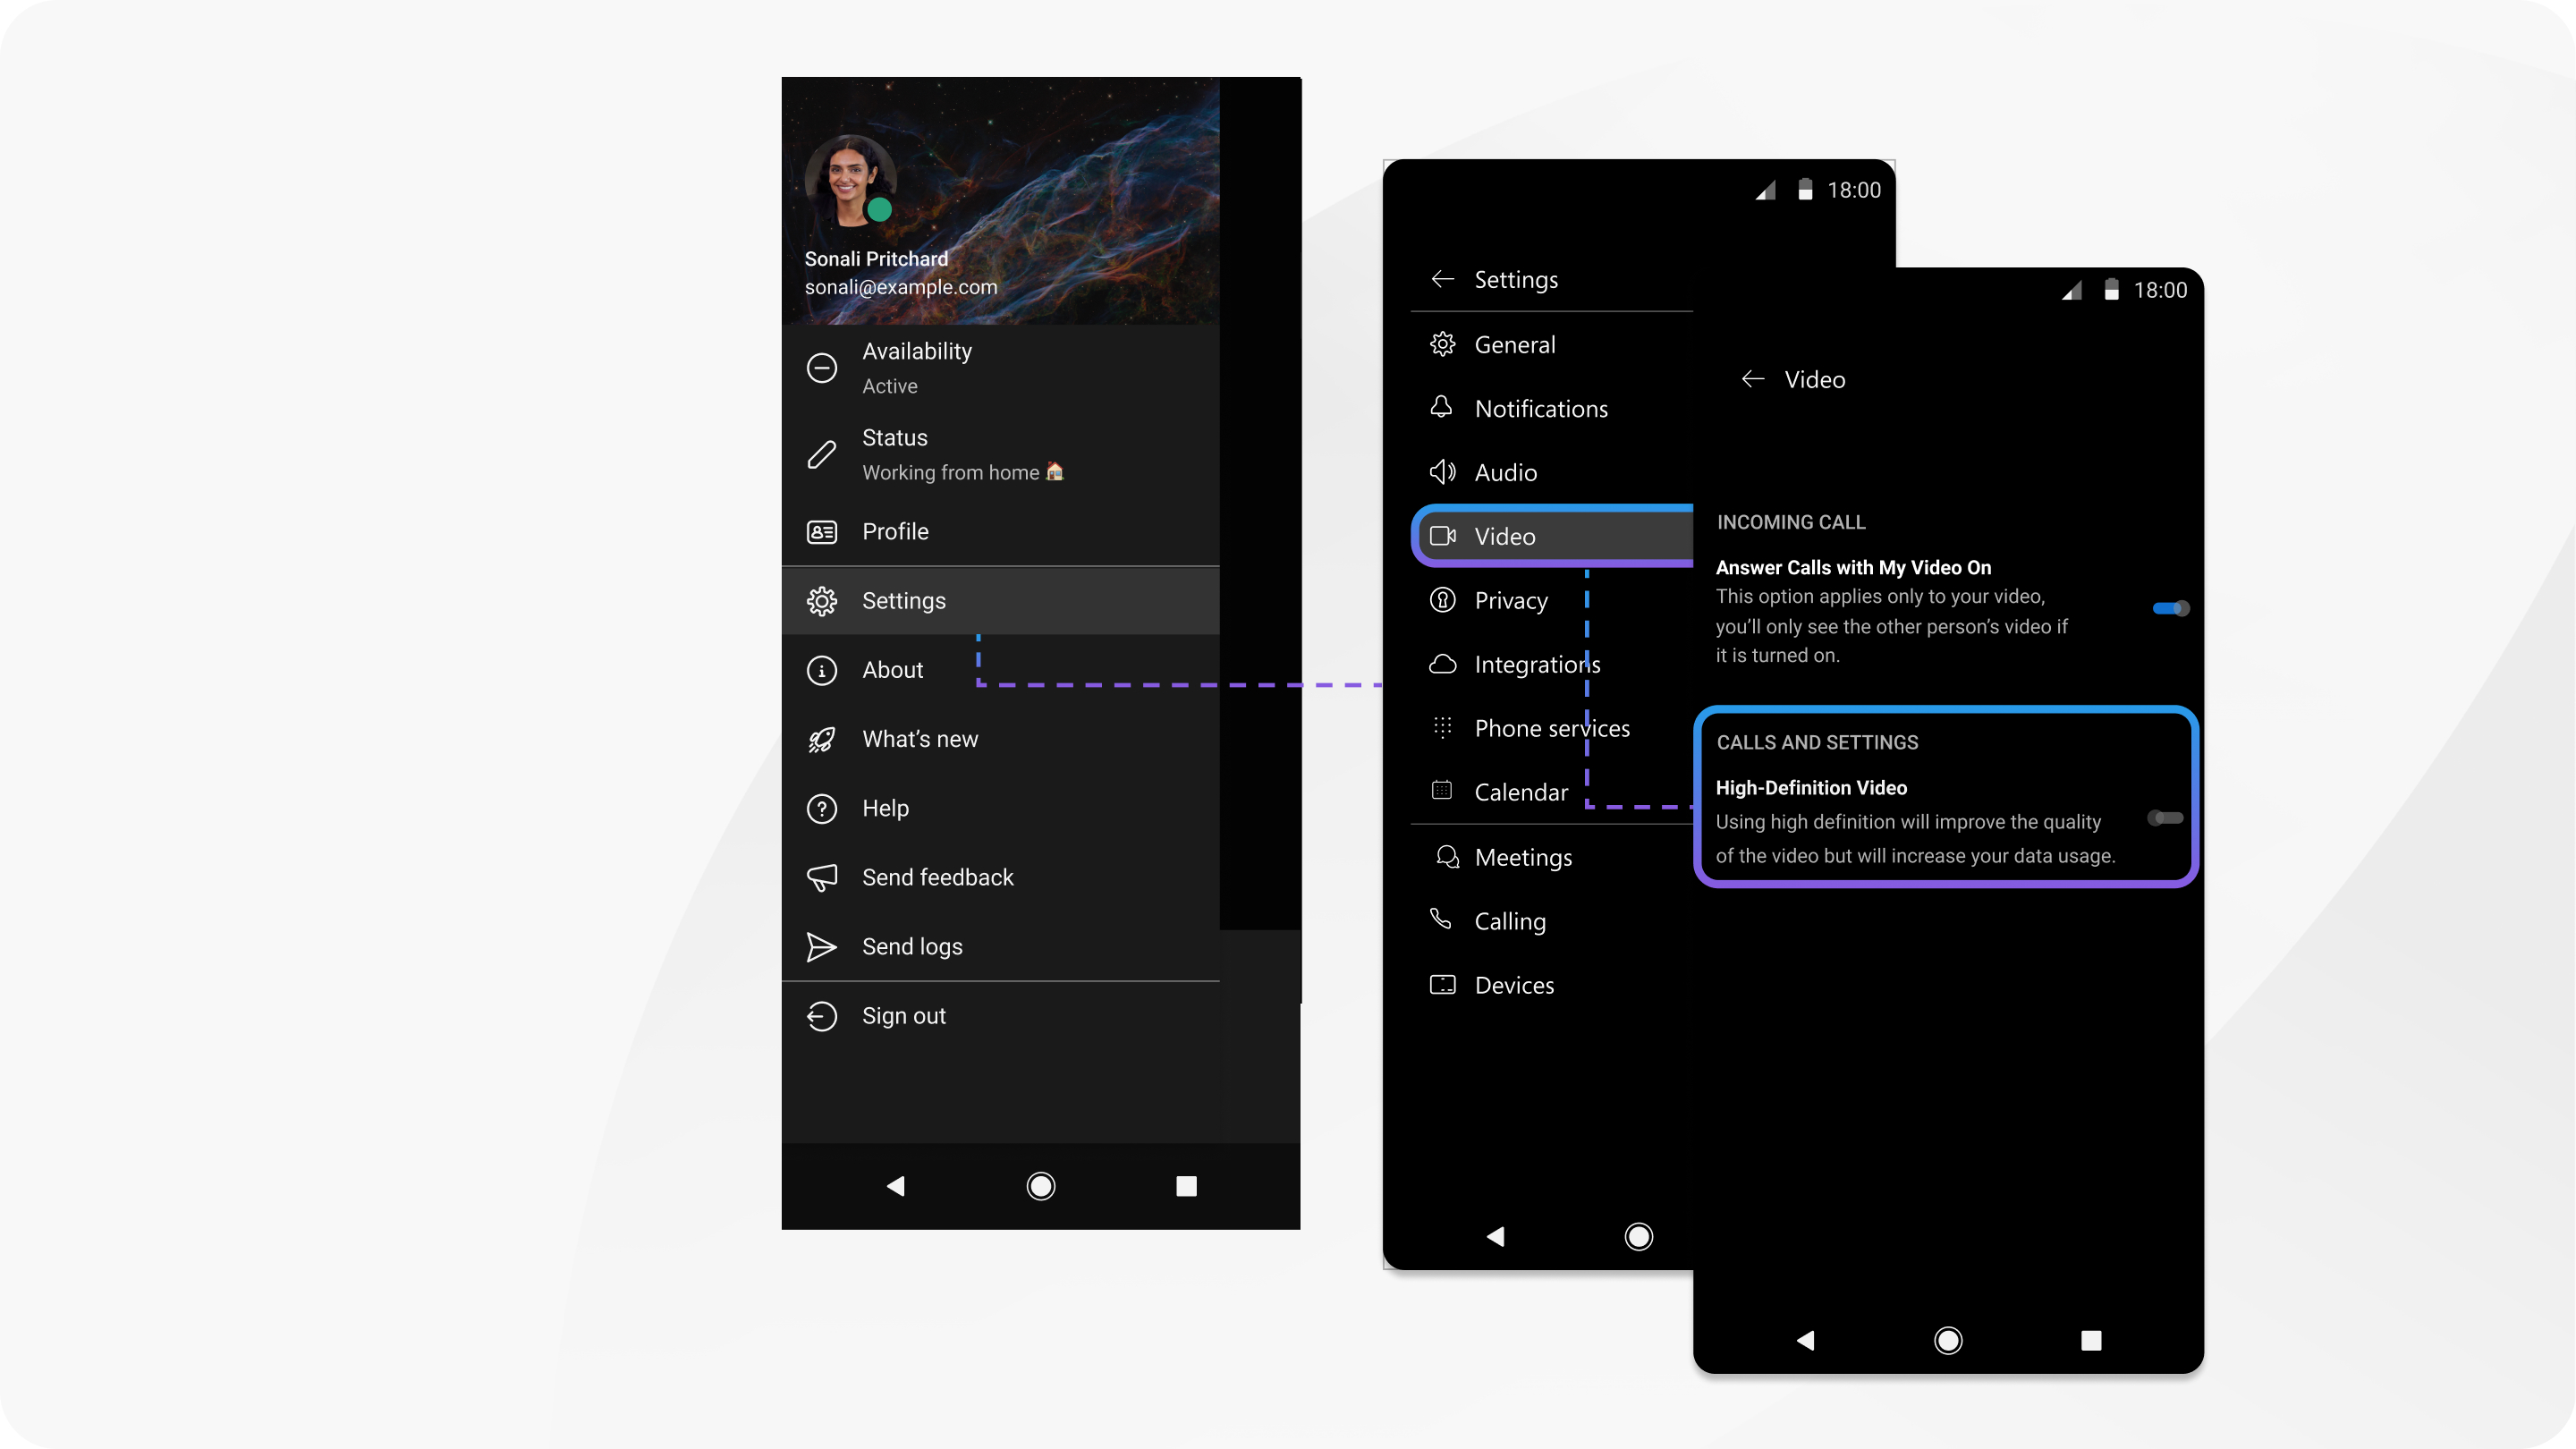Open the Privacy settings icon

coord(1444,600)
